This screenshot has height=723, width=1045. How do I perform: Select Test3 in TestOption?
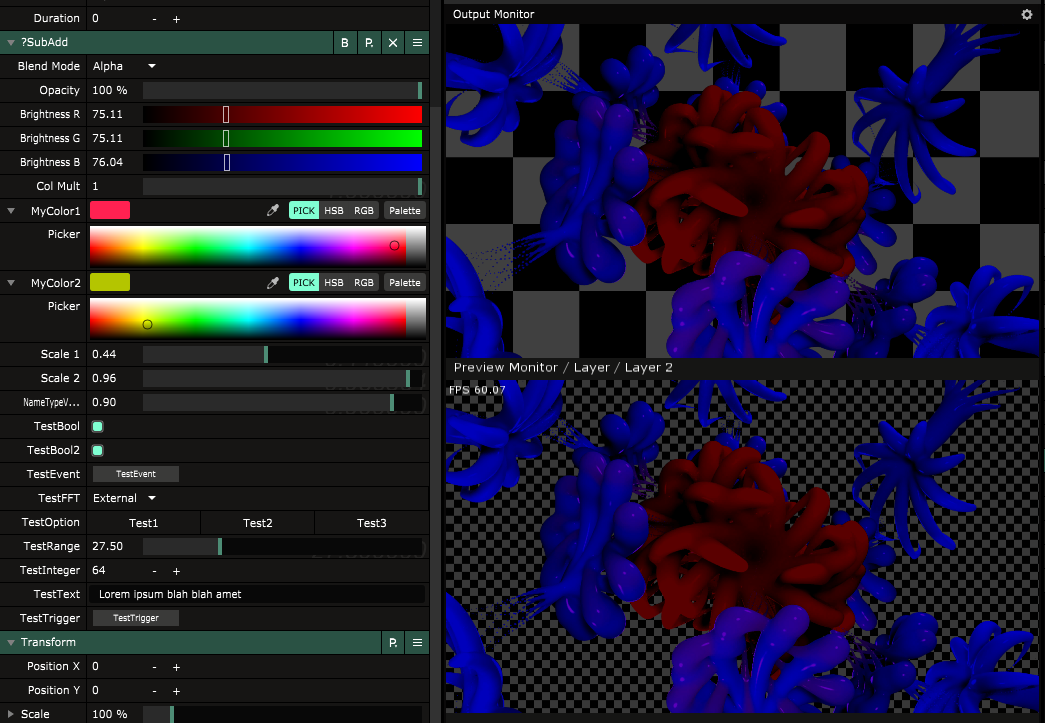(371, 523)
